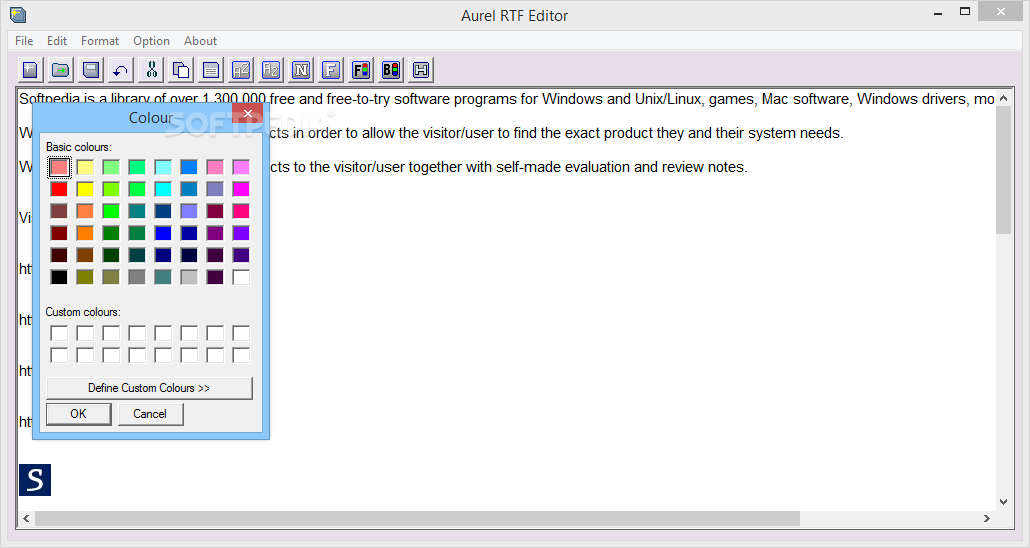Click the Softpedia S logo image in document
Viewport: 1030px width, 548px height.
[x=35, y=480]
